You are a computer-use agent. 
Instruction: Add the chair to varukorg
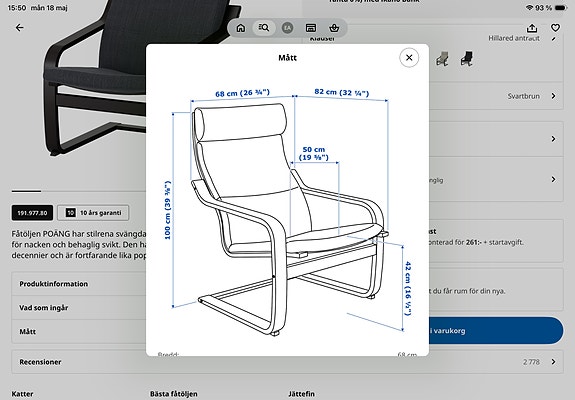[496, 331]
